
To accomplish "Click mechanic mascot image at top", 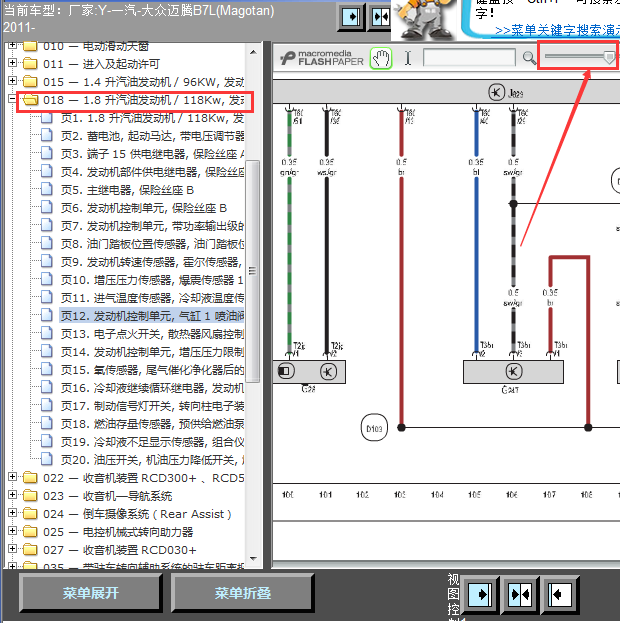I will click(424, 19).
